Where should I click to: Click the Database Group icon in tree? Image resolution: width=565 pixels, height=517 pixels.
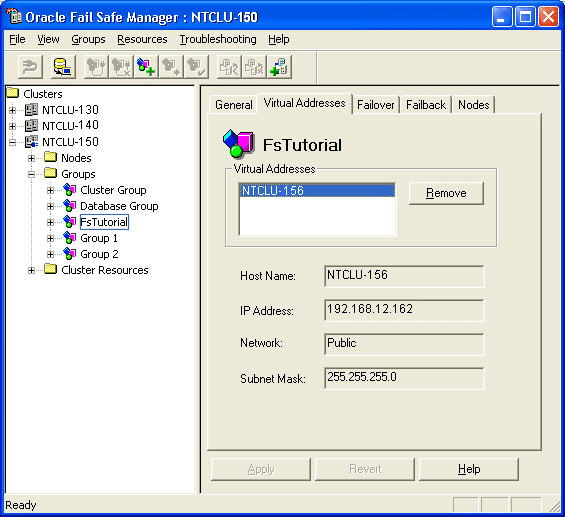(70, 205)
